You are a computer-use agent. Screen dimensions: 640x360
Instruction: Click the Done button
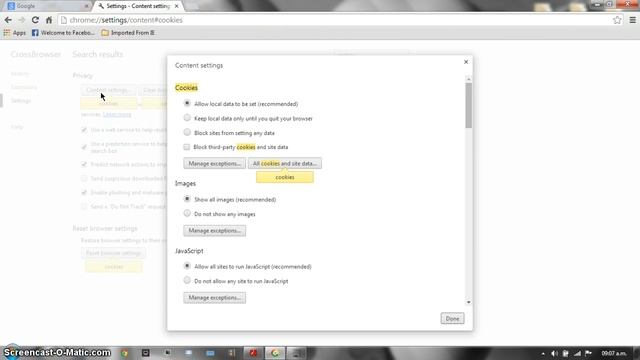(x=452, y=318)
